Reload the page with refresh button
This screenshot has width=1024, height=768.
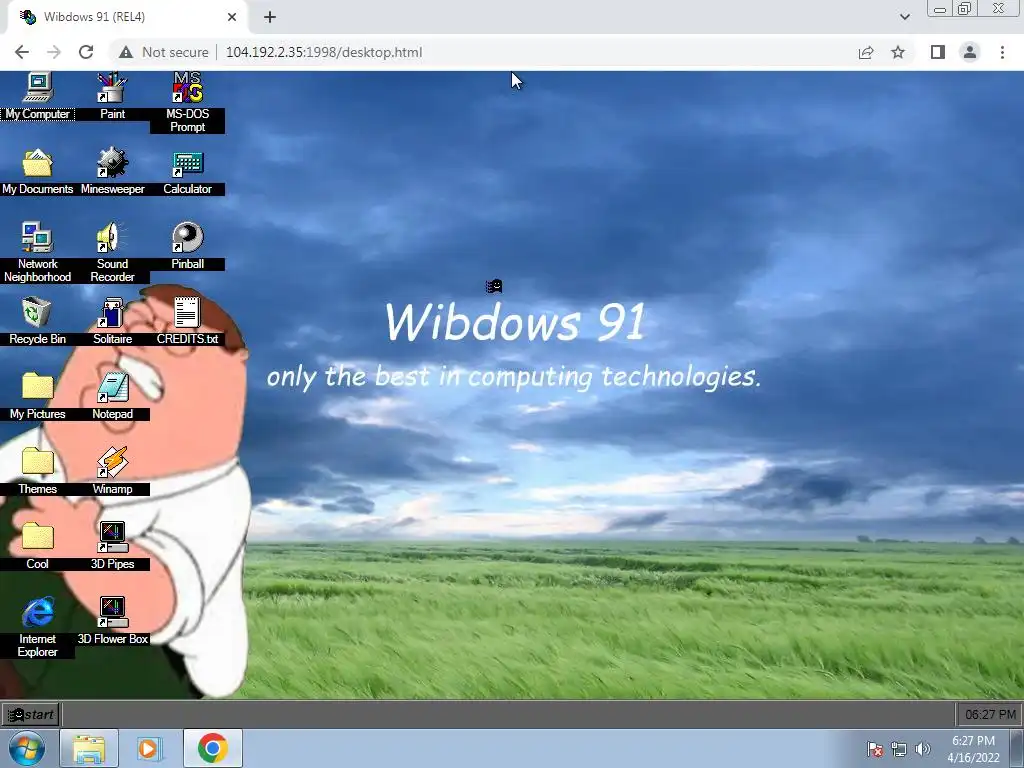pyautogui.click(x=86, y=52)
